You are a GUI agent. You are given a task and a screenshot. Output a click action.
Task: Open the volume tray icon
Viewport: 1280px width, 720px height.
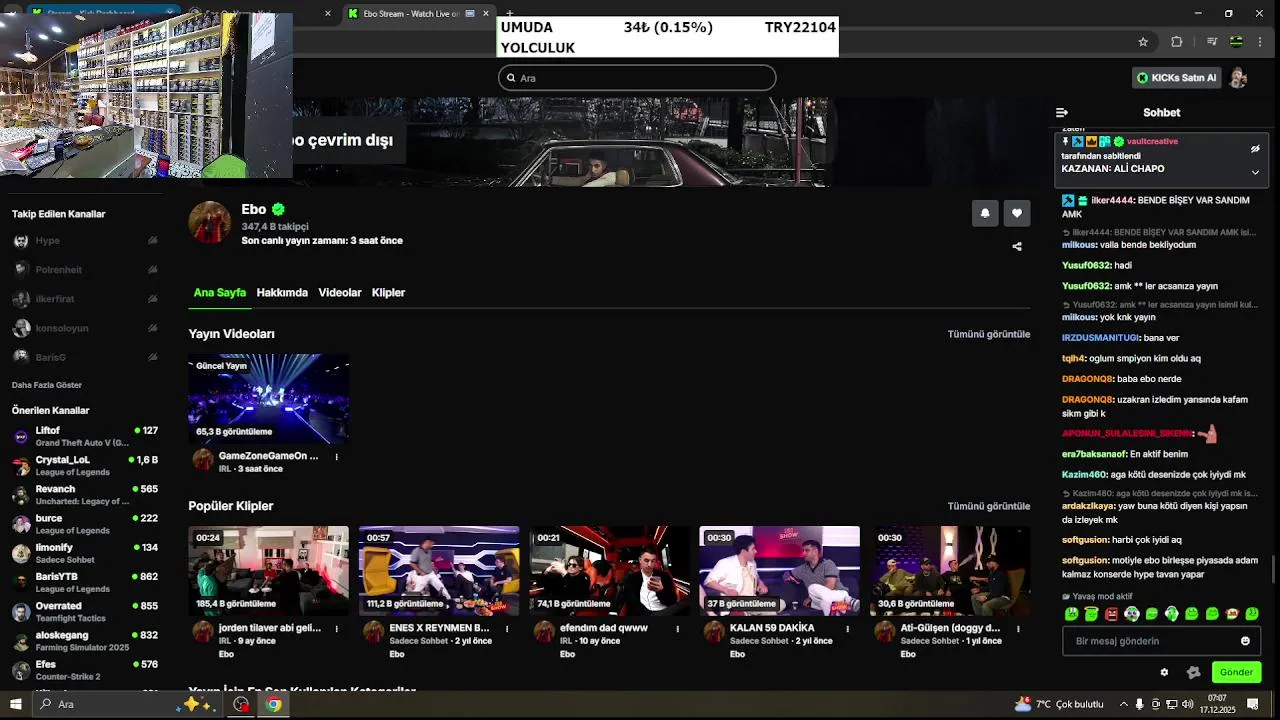coord(1186,704)
